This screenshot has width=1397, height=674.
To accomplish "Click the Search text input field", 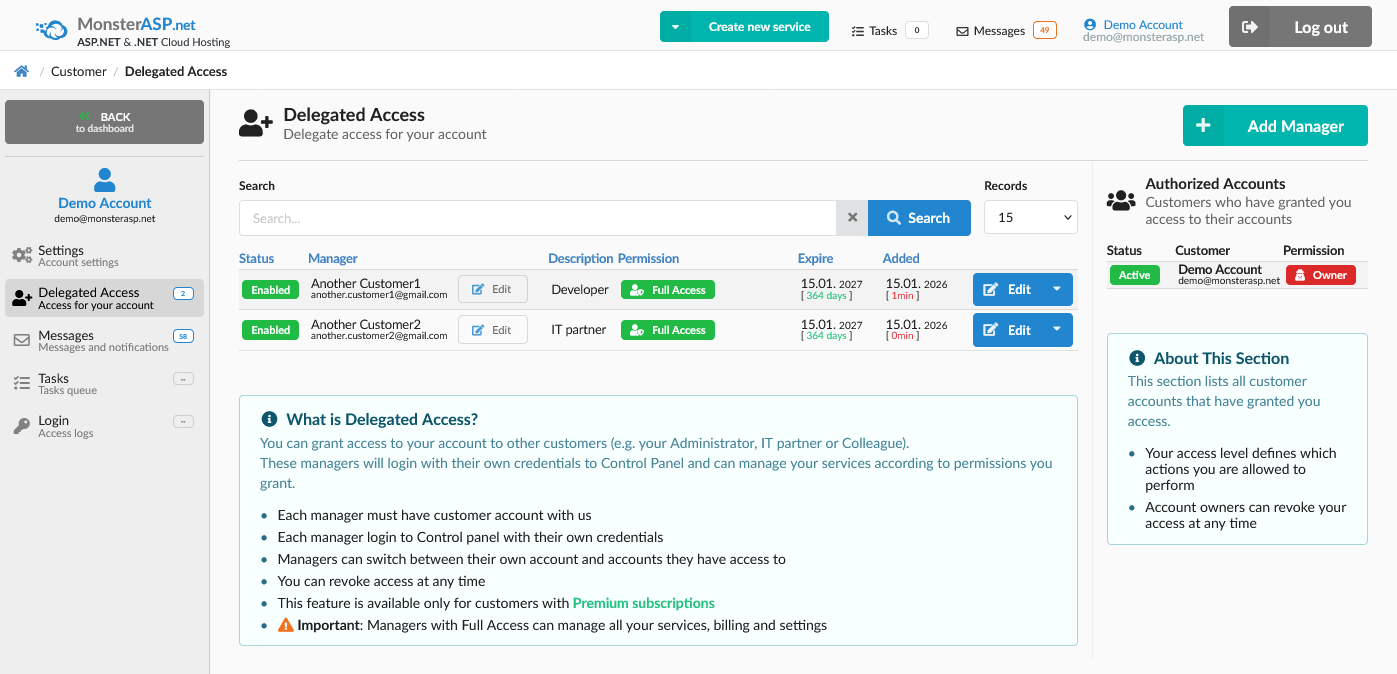I will 537,218.
